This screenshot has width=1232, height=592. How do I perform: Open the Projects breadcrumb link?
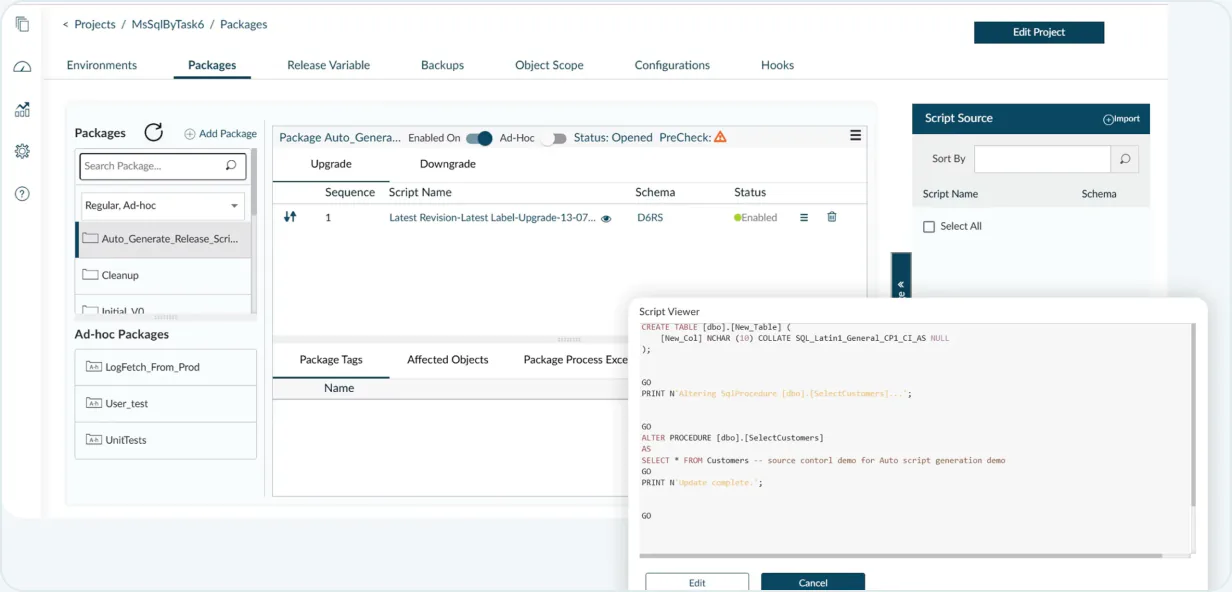(95, 24)
